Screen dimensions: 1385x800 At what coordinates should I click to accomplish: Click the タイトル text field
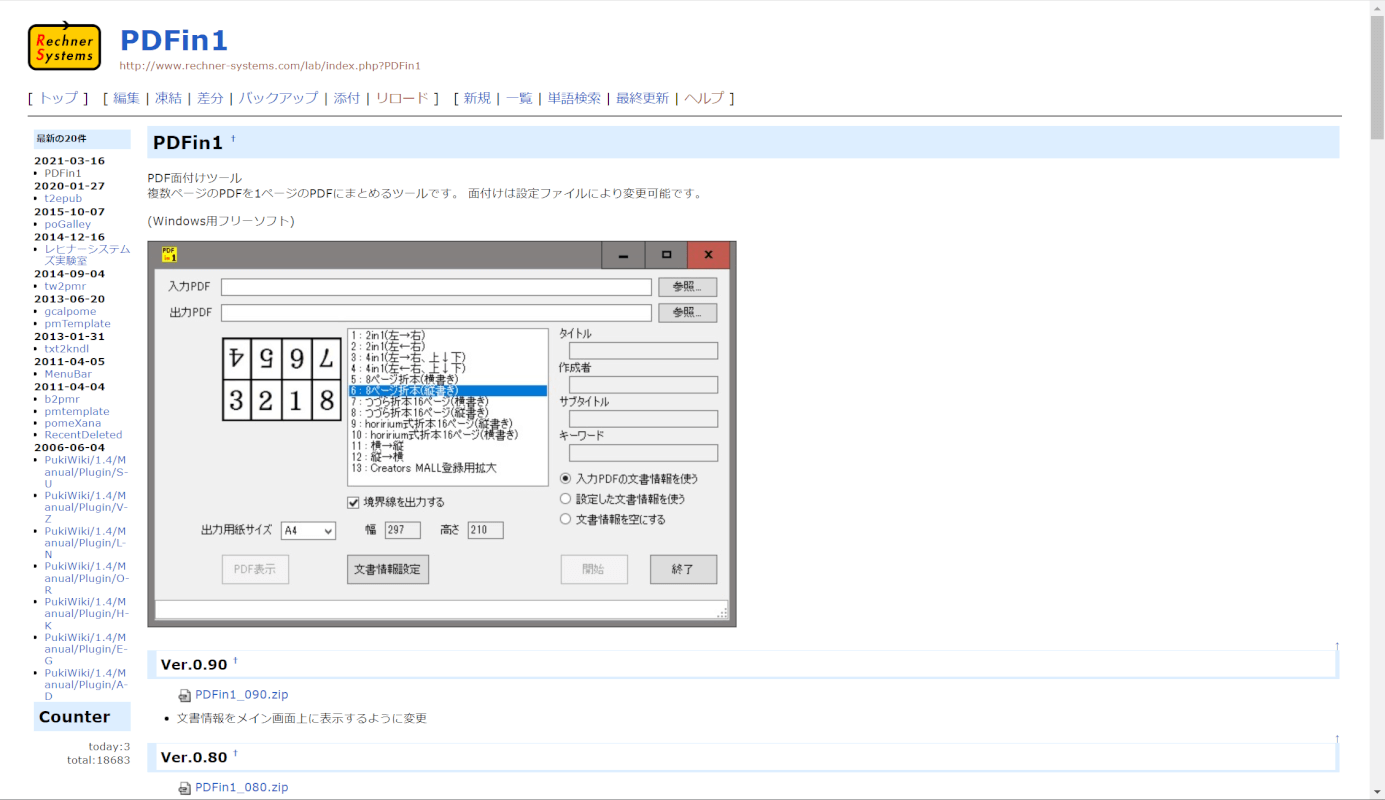643,351
